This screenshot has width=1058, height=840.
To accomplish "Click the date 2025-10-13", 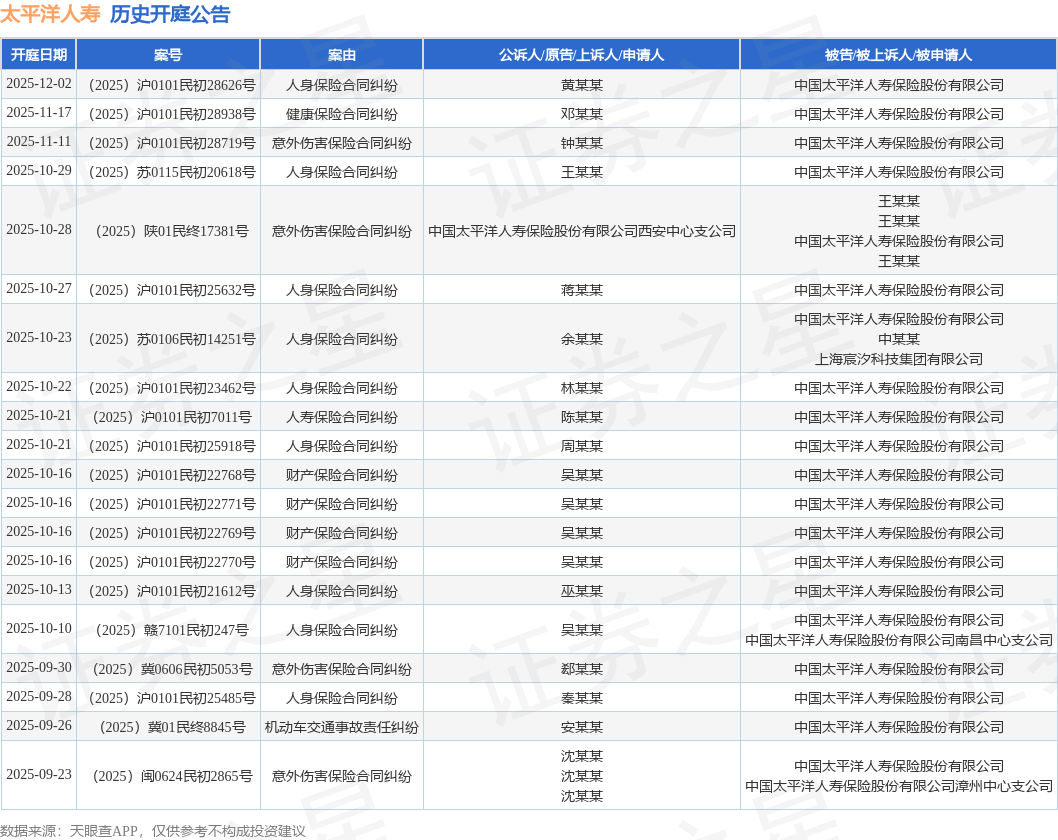I will point(38,590).
